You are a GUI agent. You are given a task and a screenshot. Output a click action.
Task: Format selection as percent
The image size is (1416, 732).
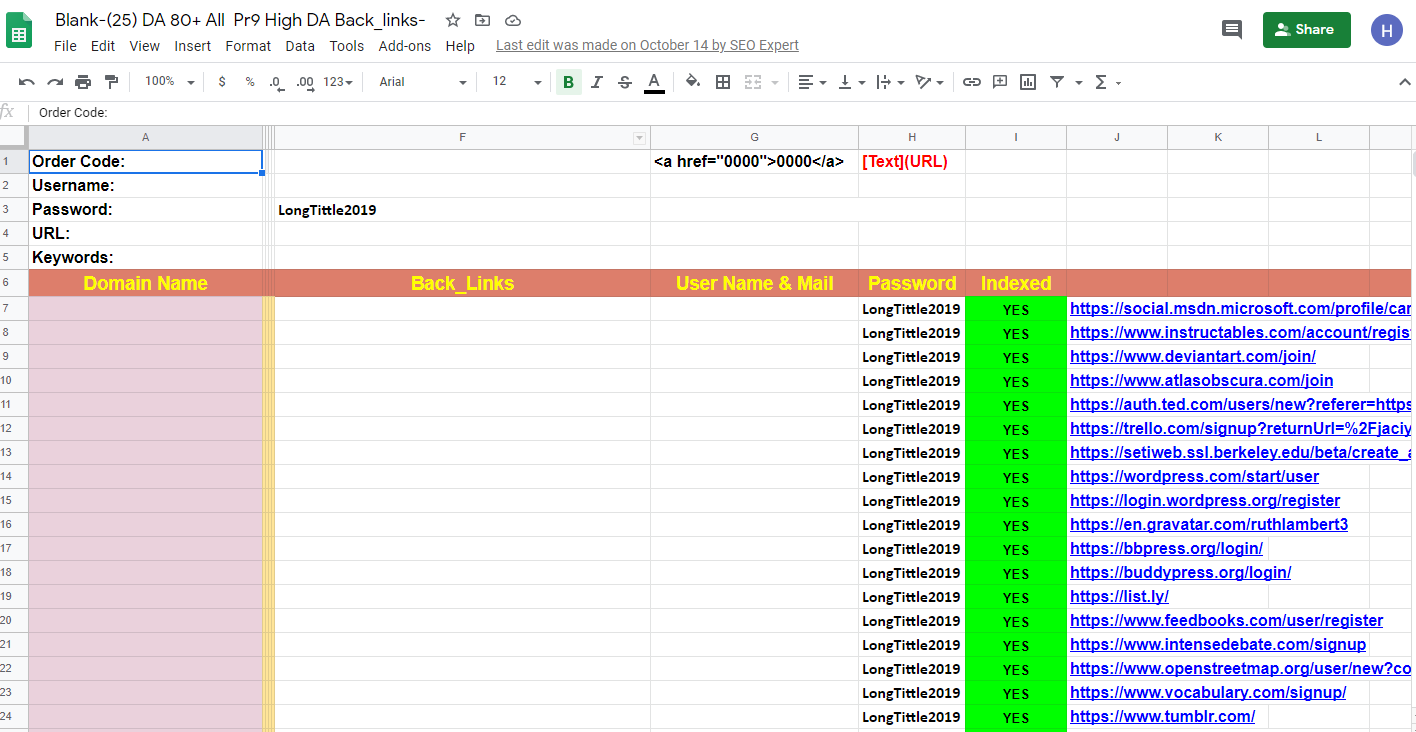click(x=249, y=81)
